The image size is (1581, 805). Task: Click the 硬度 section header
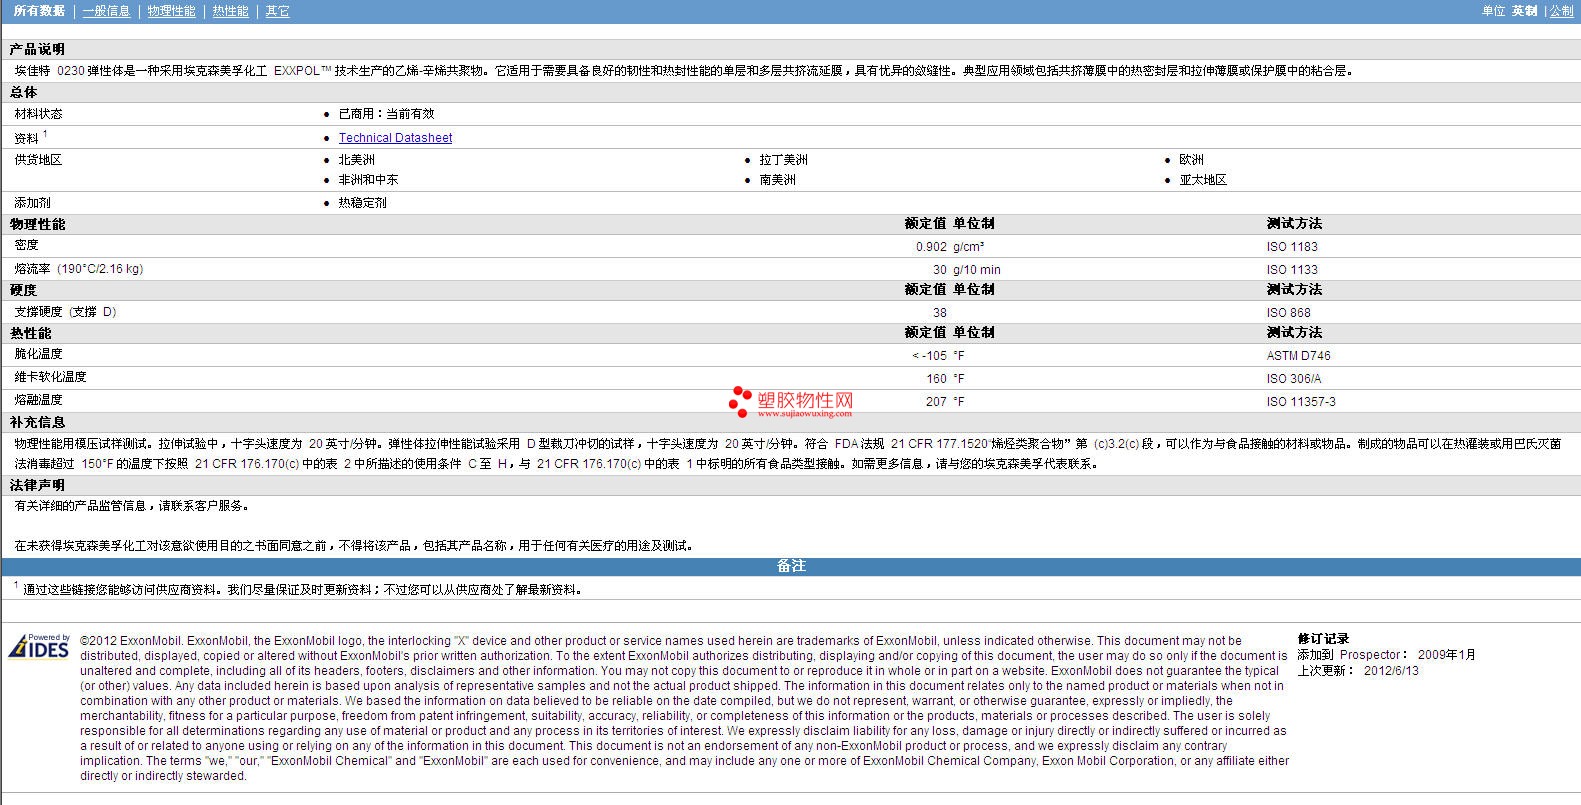23,290
